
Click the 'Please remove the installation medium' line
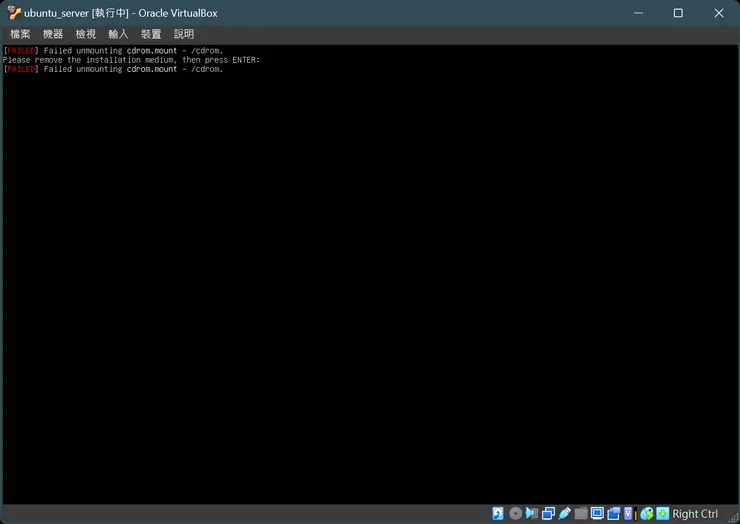pos(131,60)
